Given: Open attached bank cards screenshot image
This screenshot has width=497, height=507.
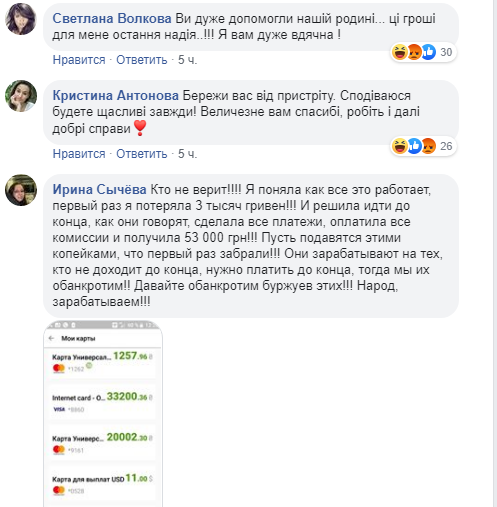Looking at the screenshot, I should point(103,414).
